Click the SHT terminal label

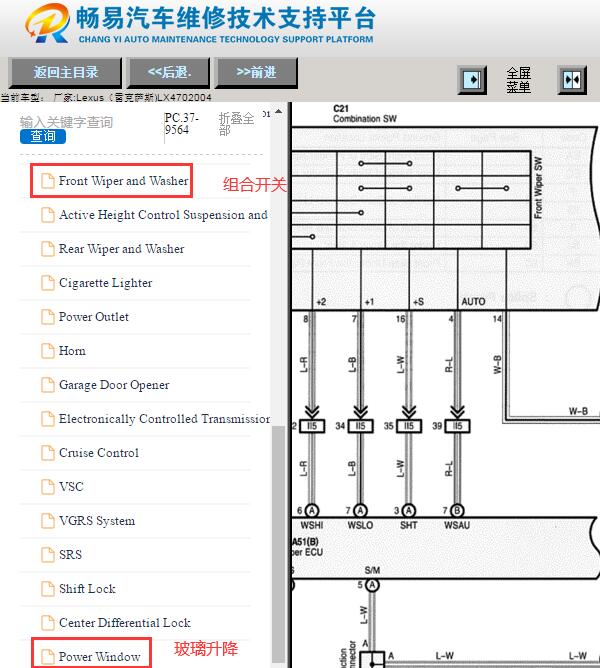coord(408,525)
